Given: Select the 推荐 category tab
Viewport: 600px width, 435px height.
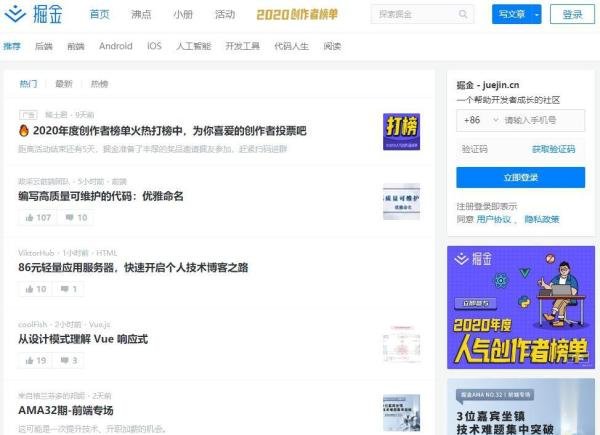Looking at the screenshot, I should pos(12,46).
